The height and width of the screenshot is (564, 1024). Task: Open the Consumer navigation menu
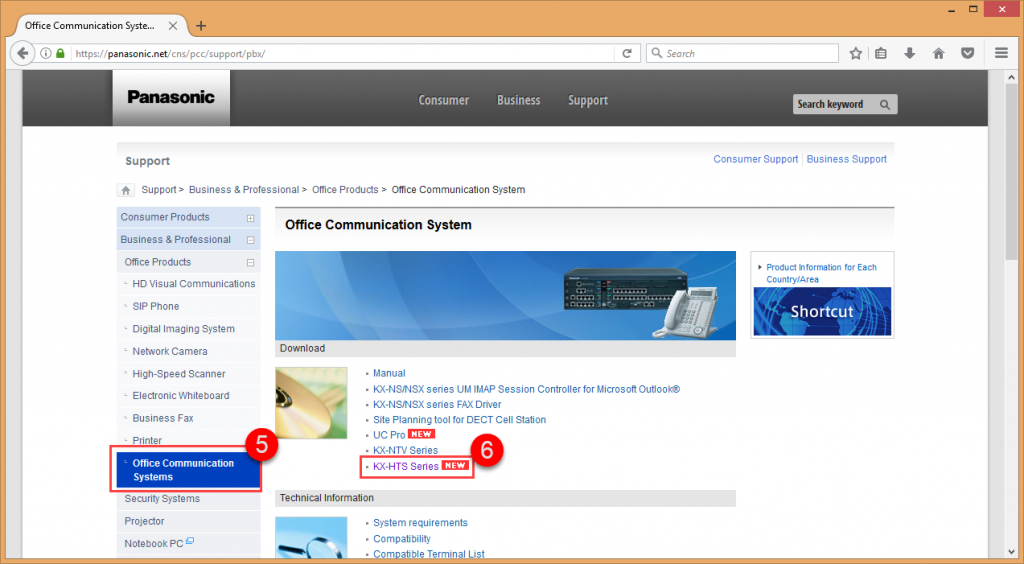pos(443,101)
